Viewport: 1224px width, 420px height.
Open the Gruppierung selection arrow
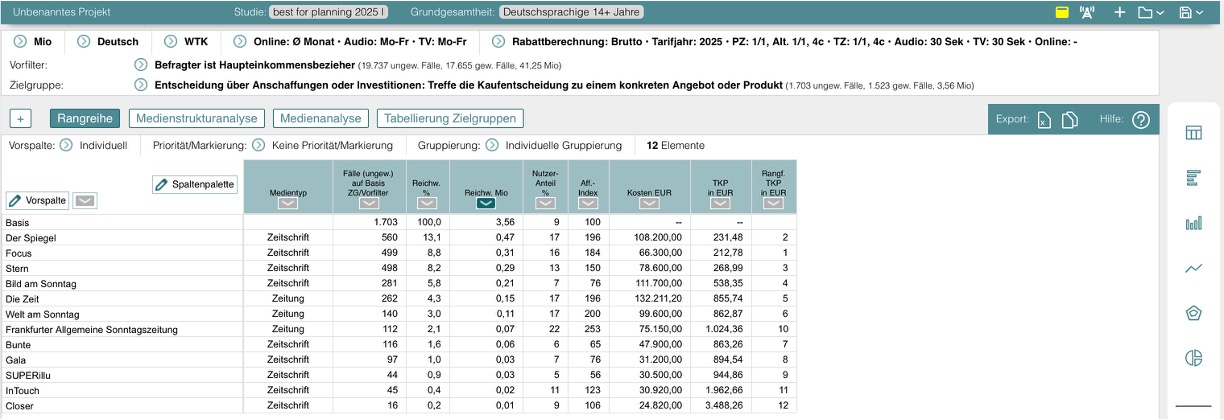492,145
